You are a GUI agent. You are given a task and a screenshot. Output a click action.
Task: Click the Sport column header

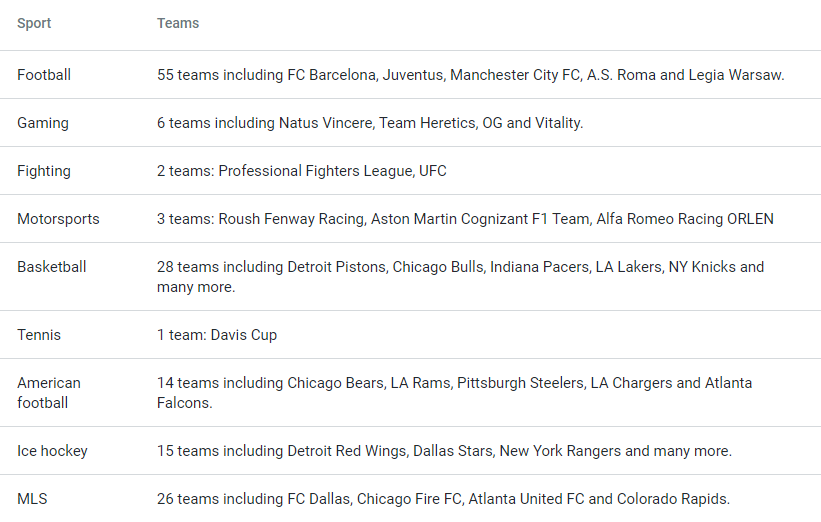34,23
